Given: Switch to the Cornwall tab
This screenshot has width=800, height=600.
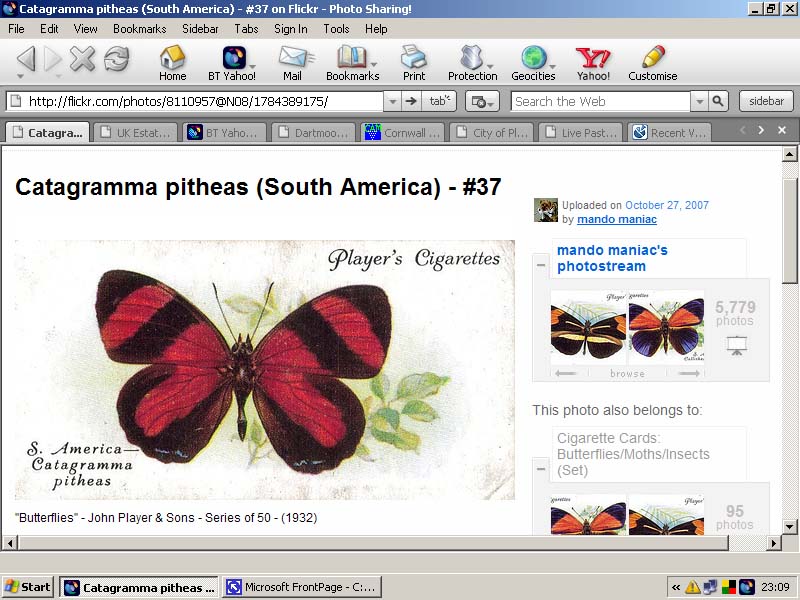Looking at the screenshot, I should (x=401, y=132).
